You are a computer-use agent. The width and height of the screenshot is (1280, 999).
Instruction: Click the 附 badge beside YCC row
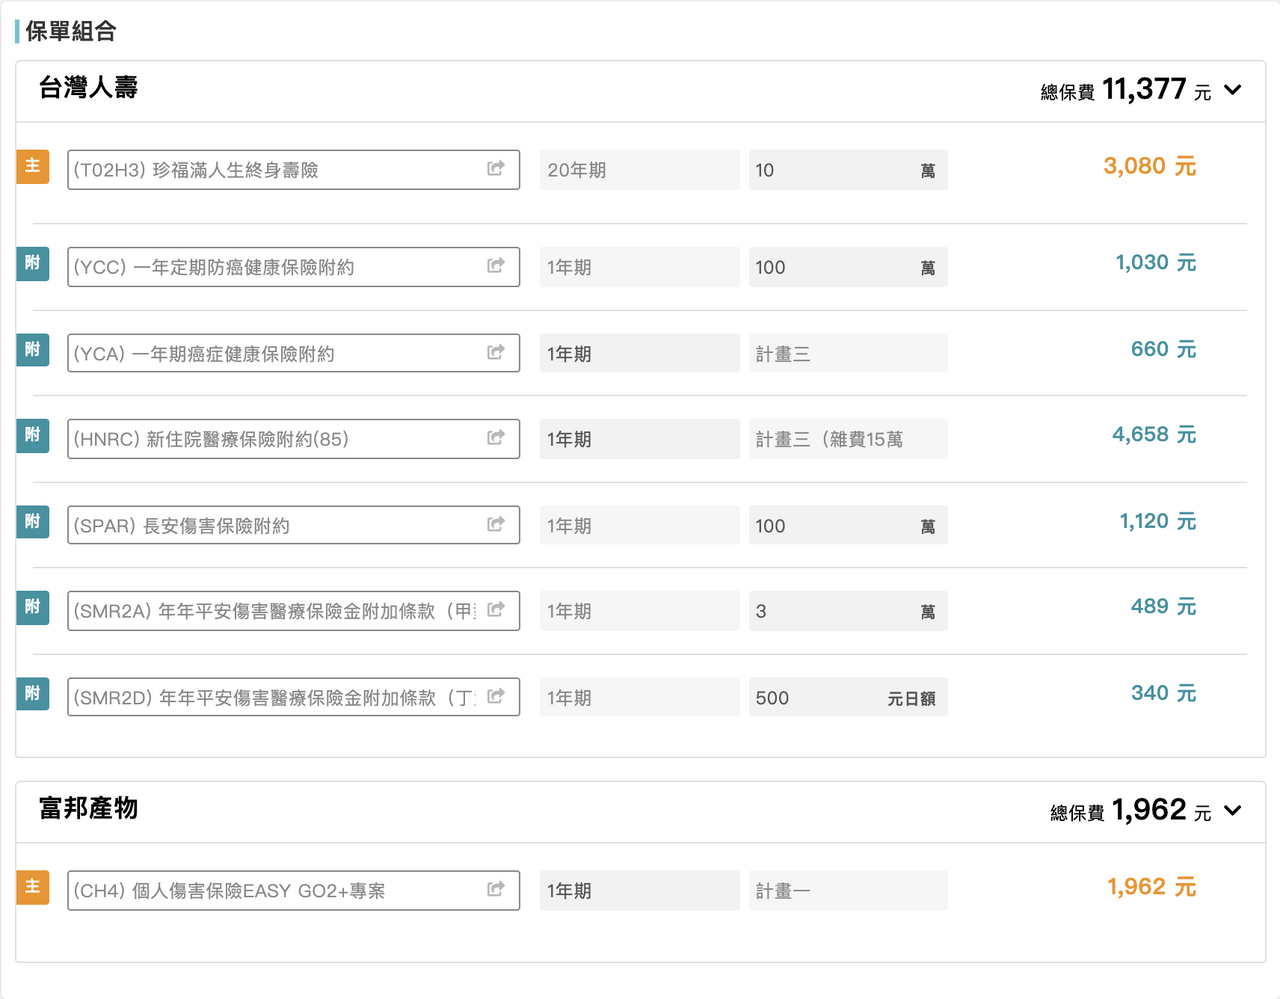(x=33, y=263)
